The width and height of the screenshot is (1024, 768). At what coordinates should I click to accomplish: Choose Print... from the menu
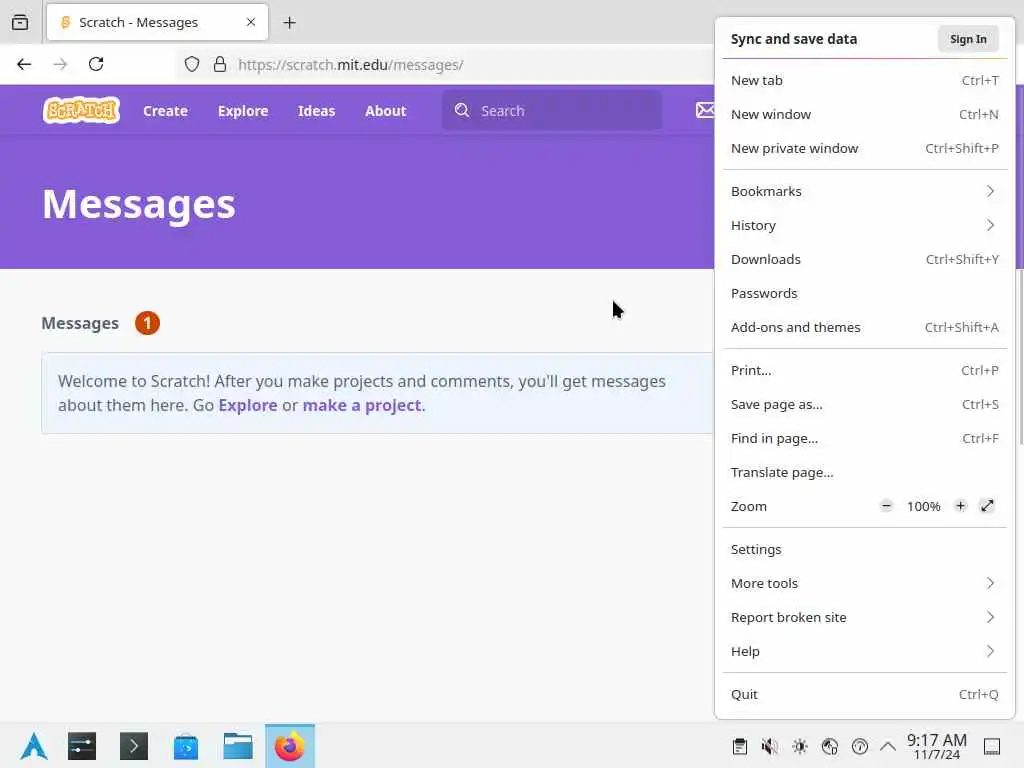[x=865, y=370]
